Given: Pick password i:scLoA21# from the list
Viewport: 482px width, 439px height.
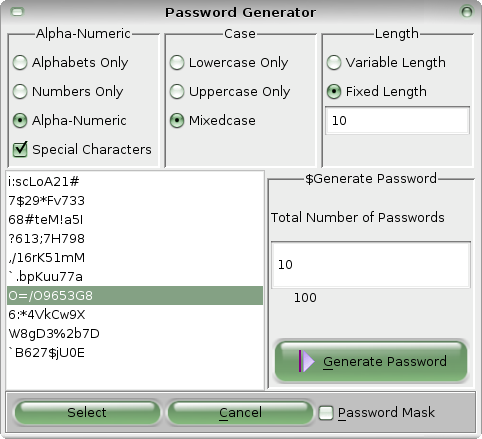Looking at the screenshot, I should [x=135, y=182].
